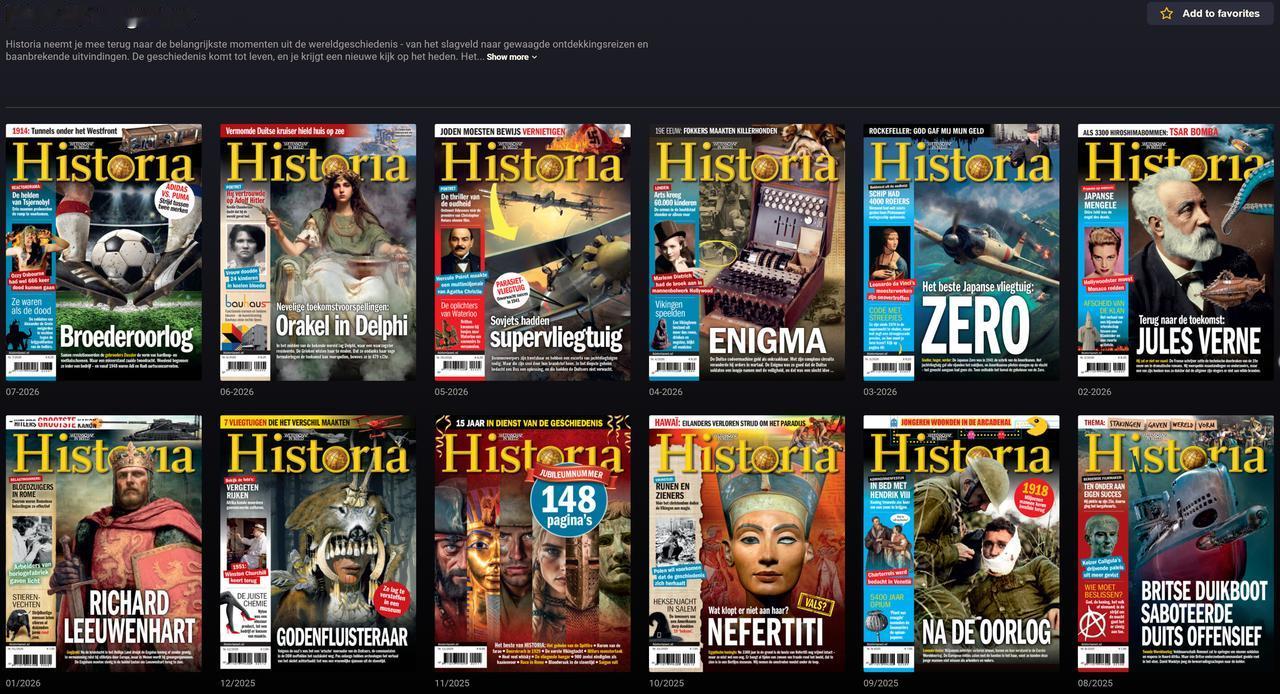Open the Britse duikboot issue cover

1176,544
